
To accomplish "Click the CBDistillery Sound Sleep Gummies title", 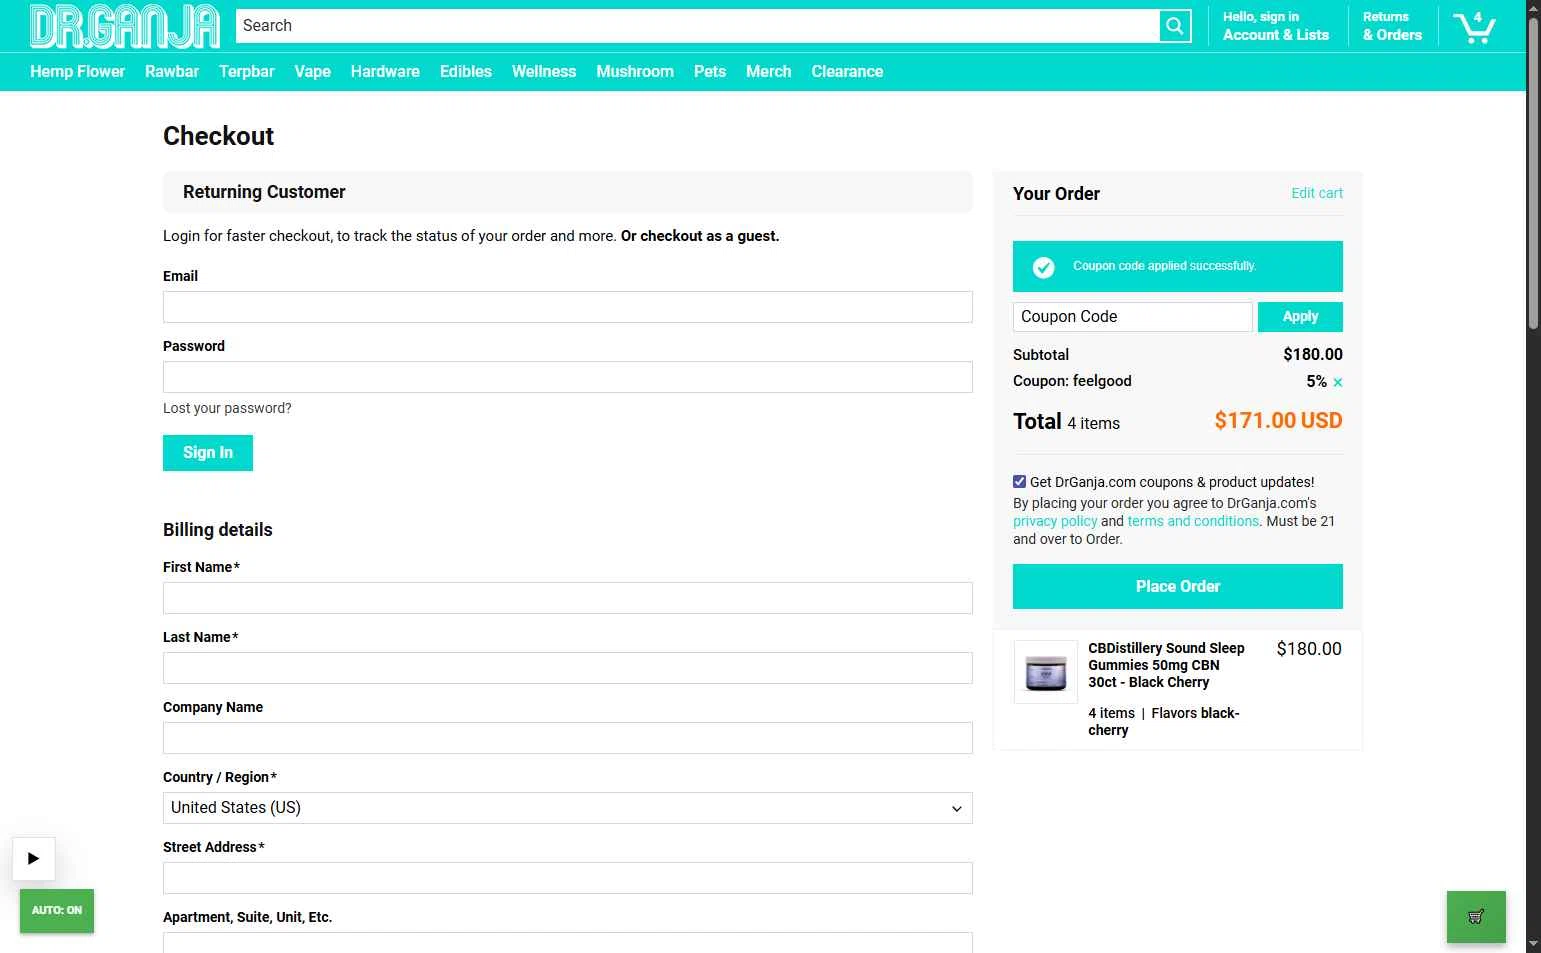I will 1166,665.
